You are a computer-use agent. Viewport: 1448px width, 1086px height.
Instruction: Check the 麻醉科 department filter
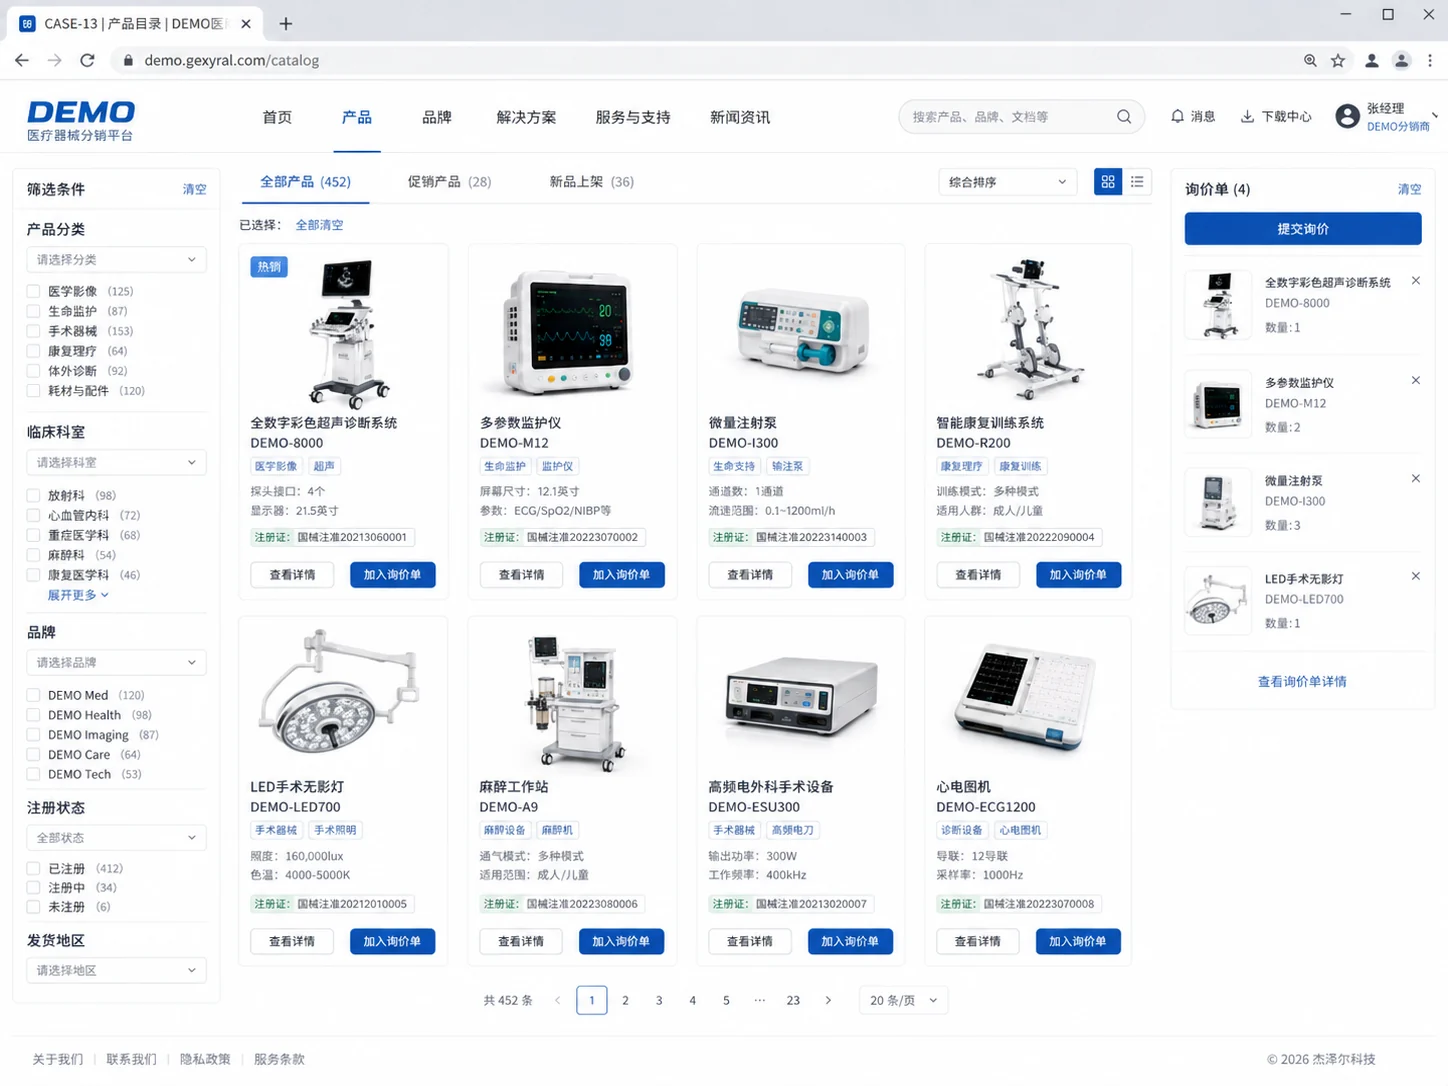click(33, 556)
